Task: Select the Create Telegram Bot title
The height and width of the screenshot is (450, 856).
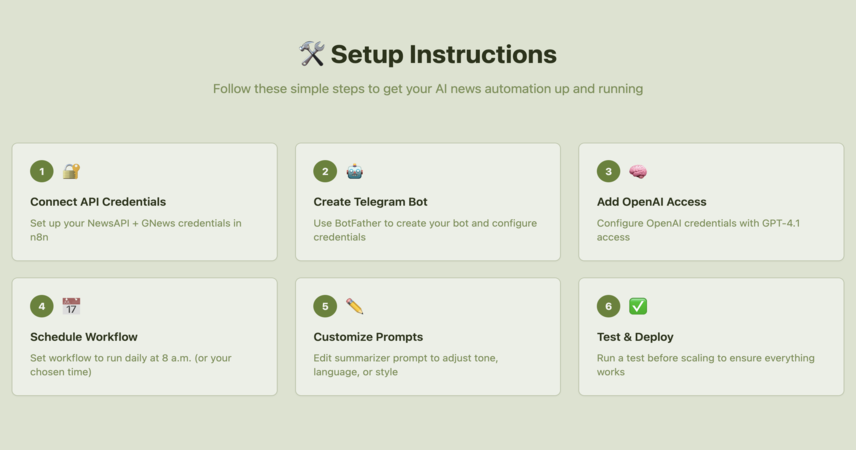Action: pyautogui.click(x=370, y=202)
